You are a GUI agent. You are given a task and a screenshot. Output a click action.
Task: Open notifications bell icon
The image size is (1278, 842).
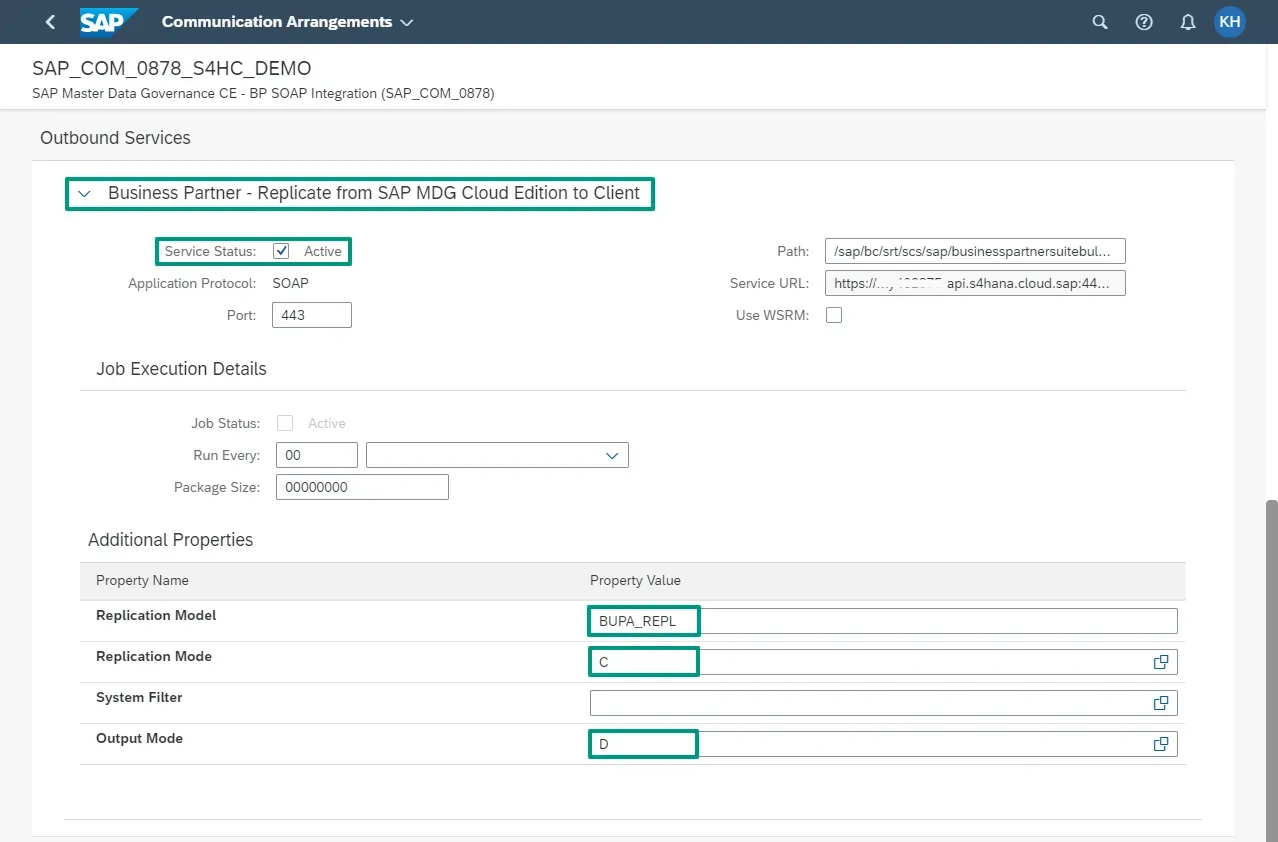coord(1188,22)
